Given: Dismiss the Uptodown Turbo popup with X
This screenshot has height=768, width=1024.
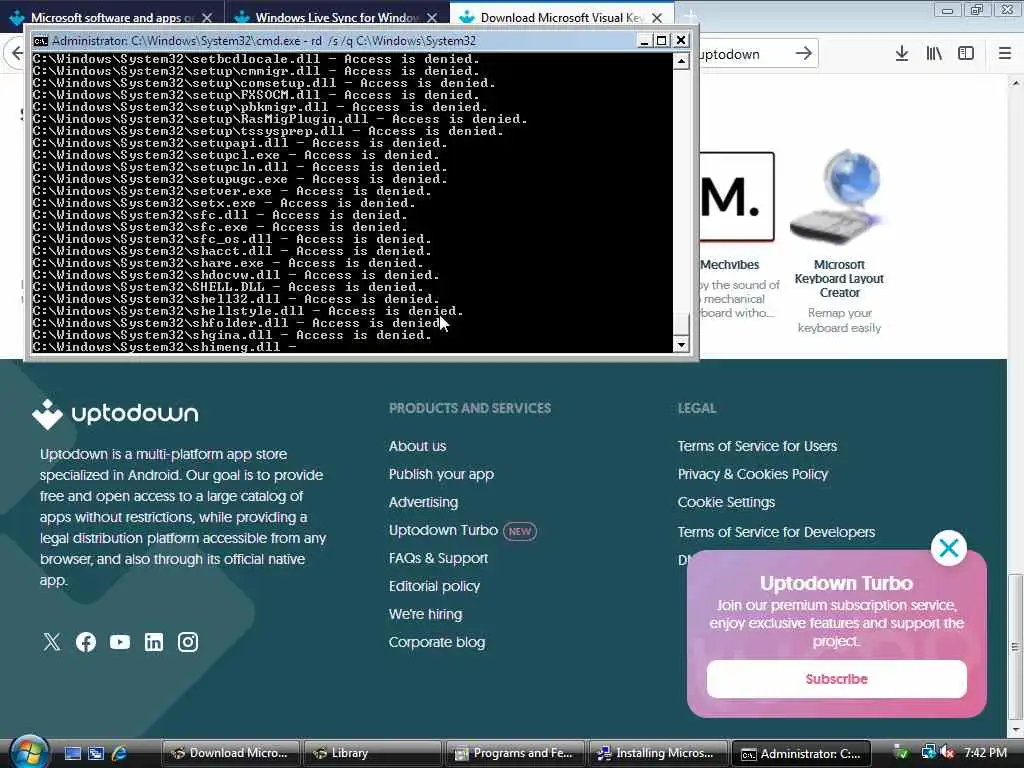Looking at the screenshot, I should pyautogui.click(x=948, y=548).
